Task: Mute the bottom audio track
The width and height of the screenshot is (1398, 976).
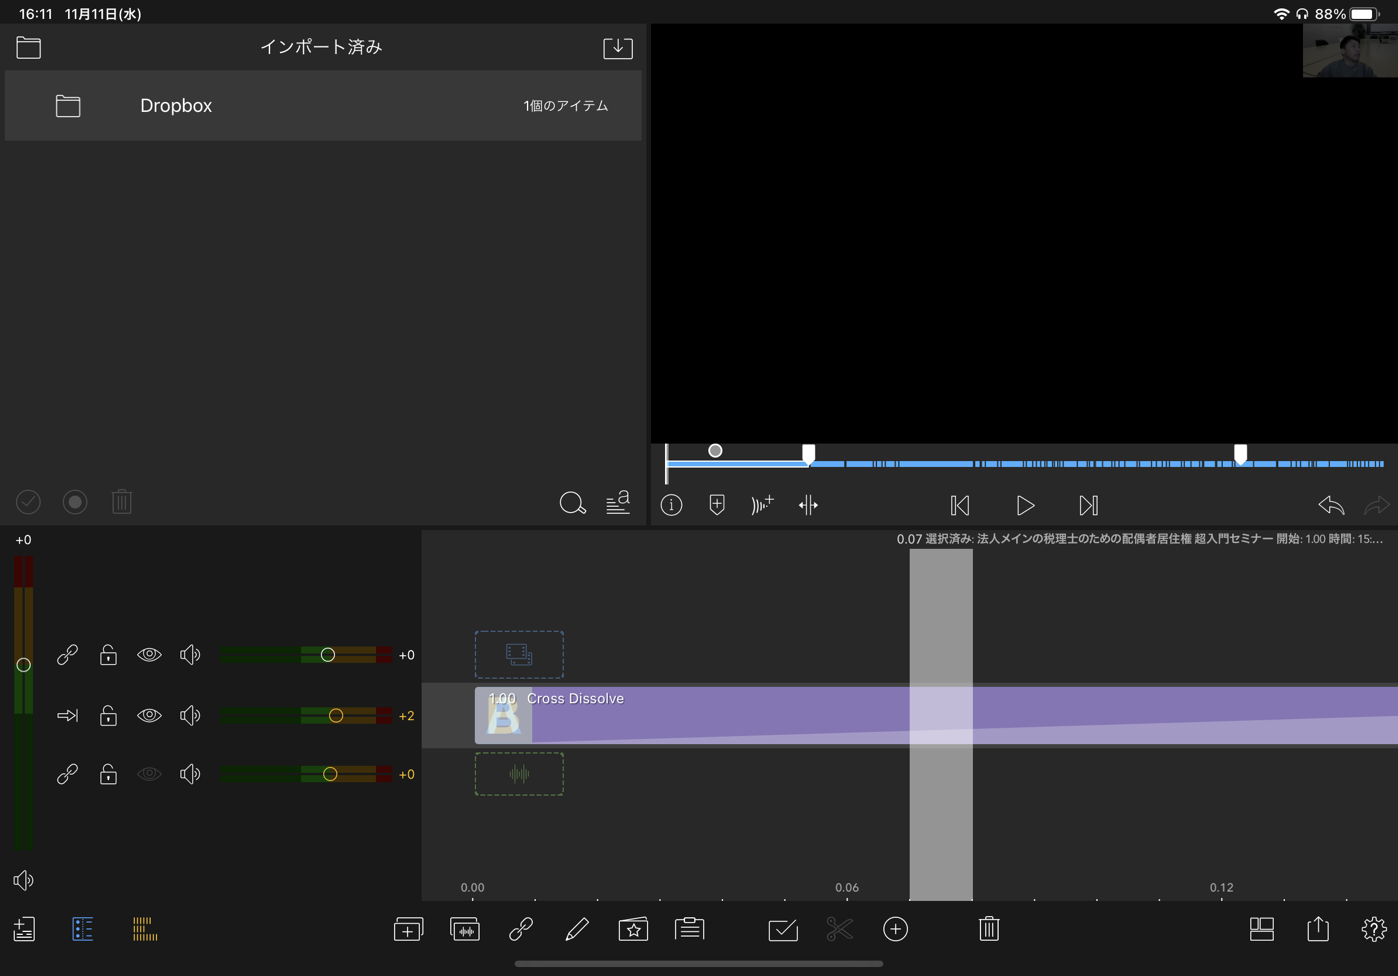Action: [x=190, y=775]
